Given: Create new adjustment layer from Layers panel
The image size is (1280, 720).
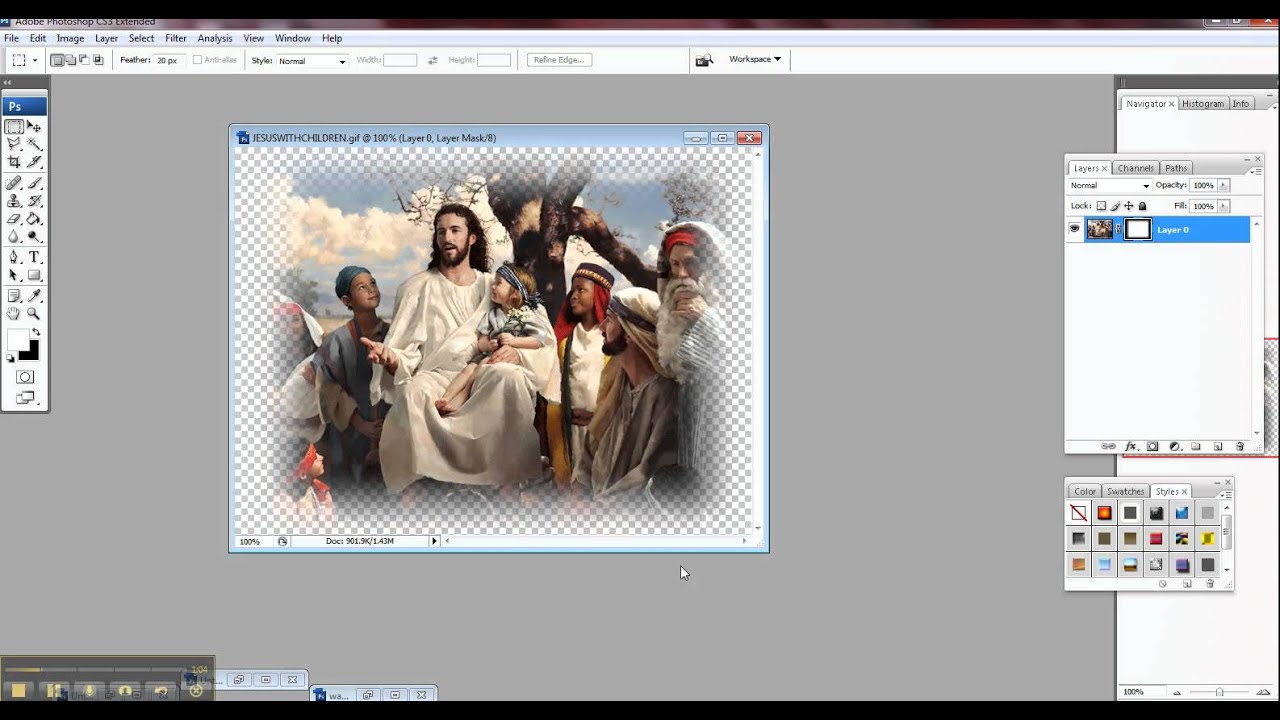Looking at the screenshot, I should [1175, 446].
